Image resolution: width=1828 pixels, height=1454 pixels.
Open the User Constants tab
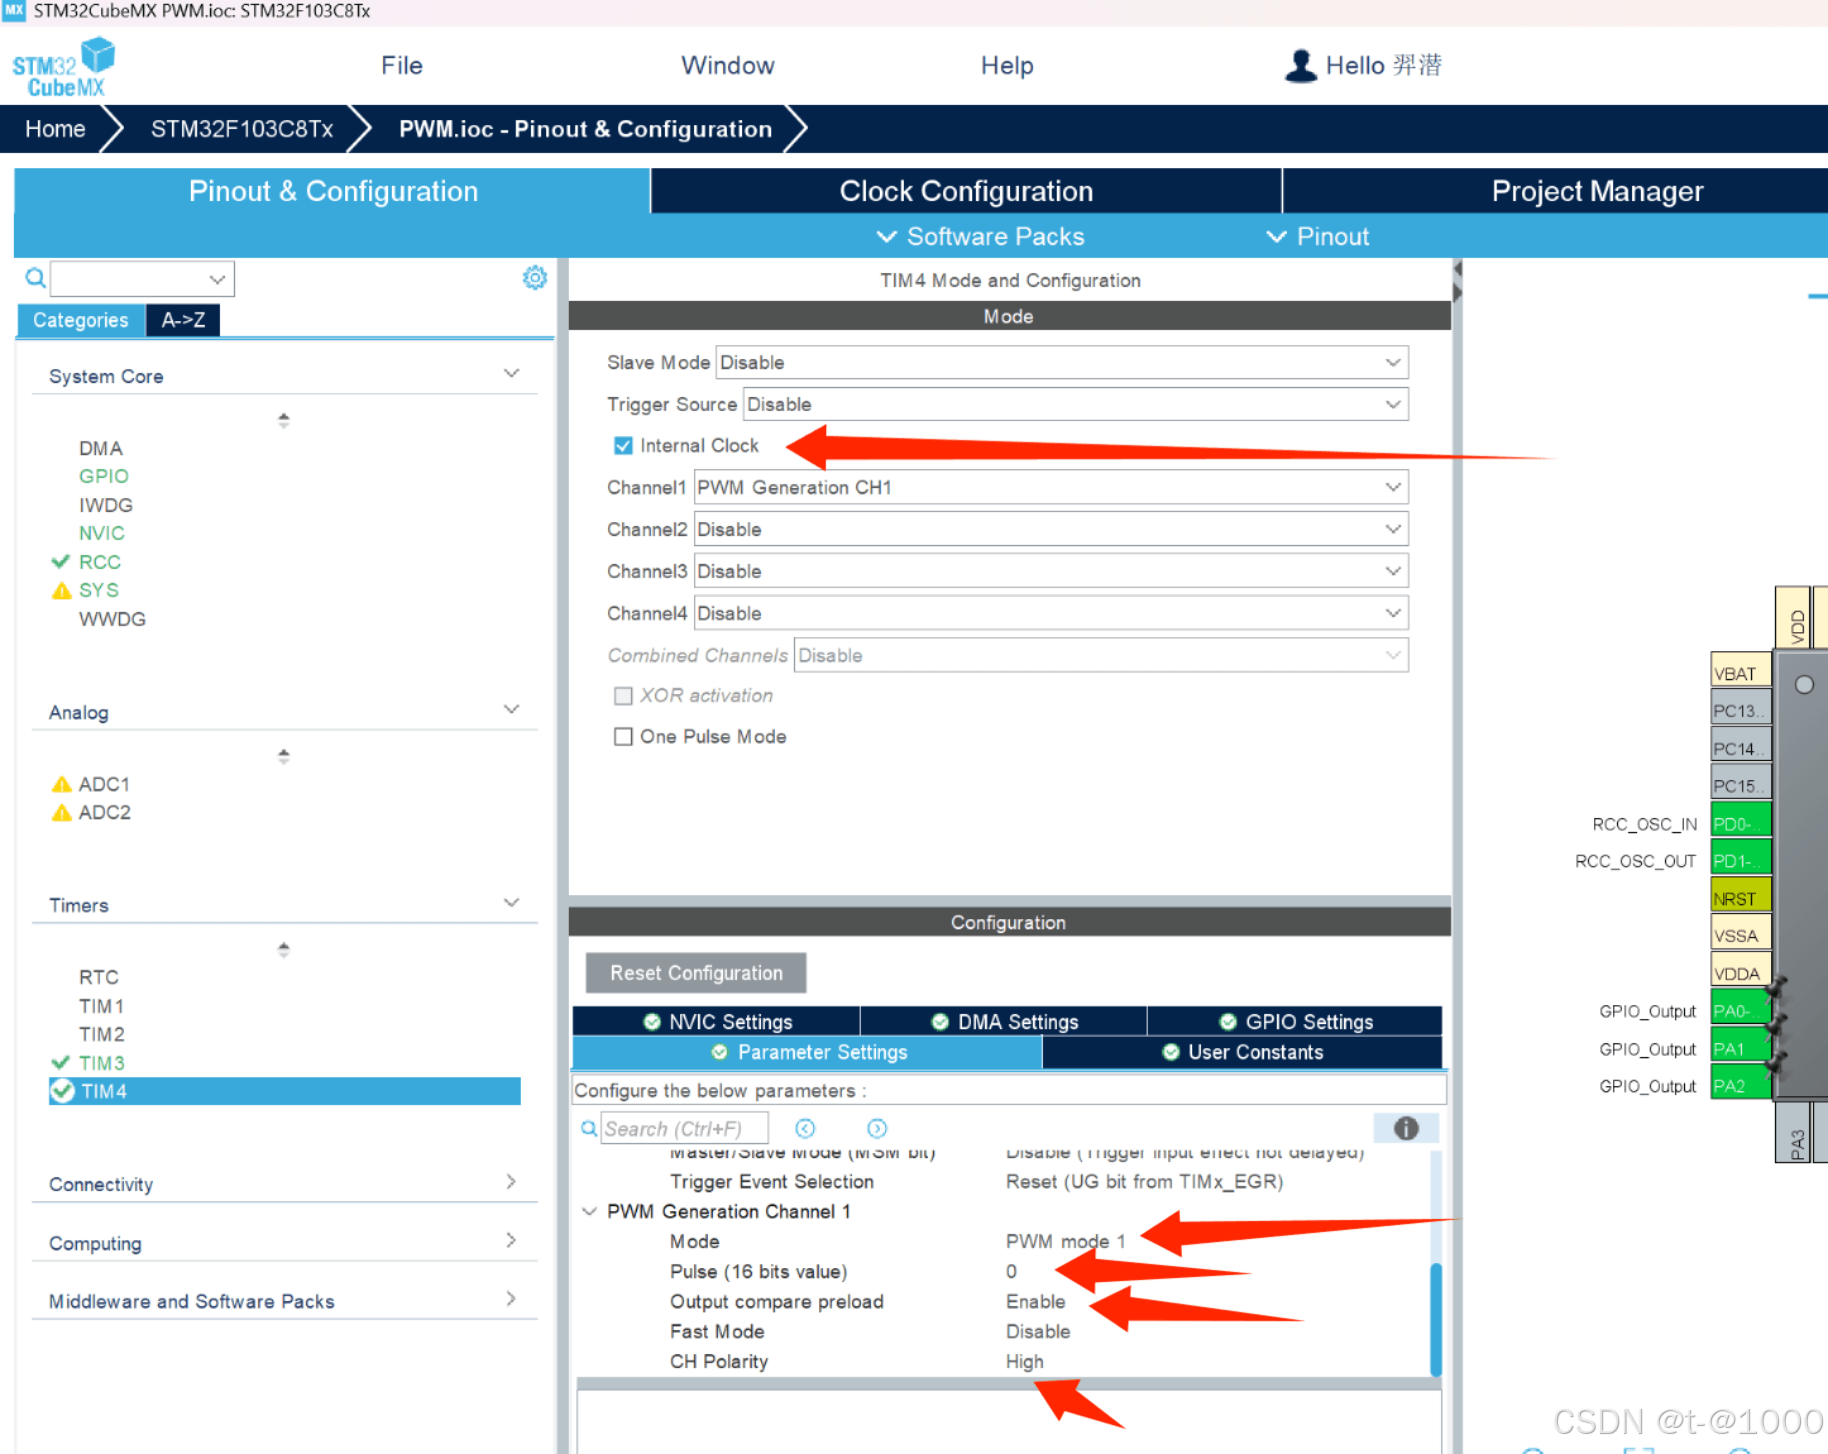click(x=1242, y=1052)
